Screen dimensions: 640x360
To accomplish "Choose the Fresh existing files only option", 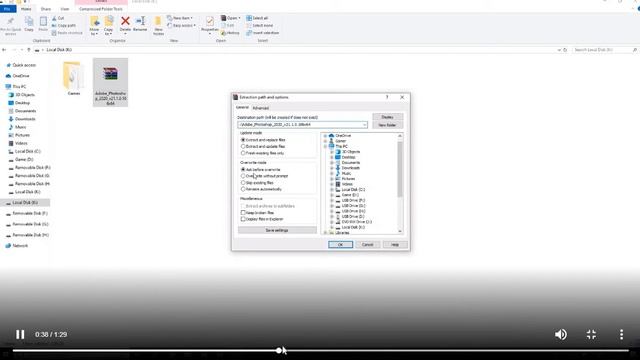I will coord(243,153).
